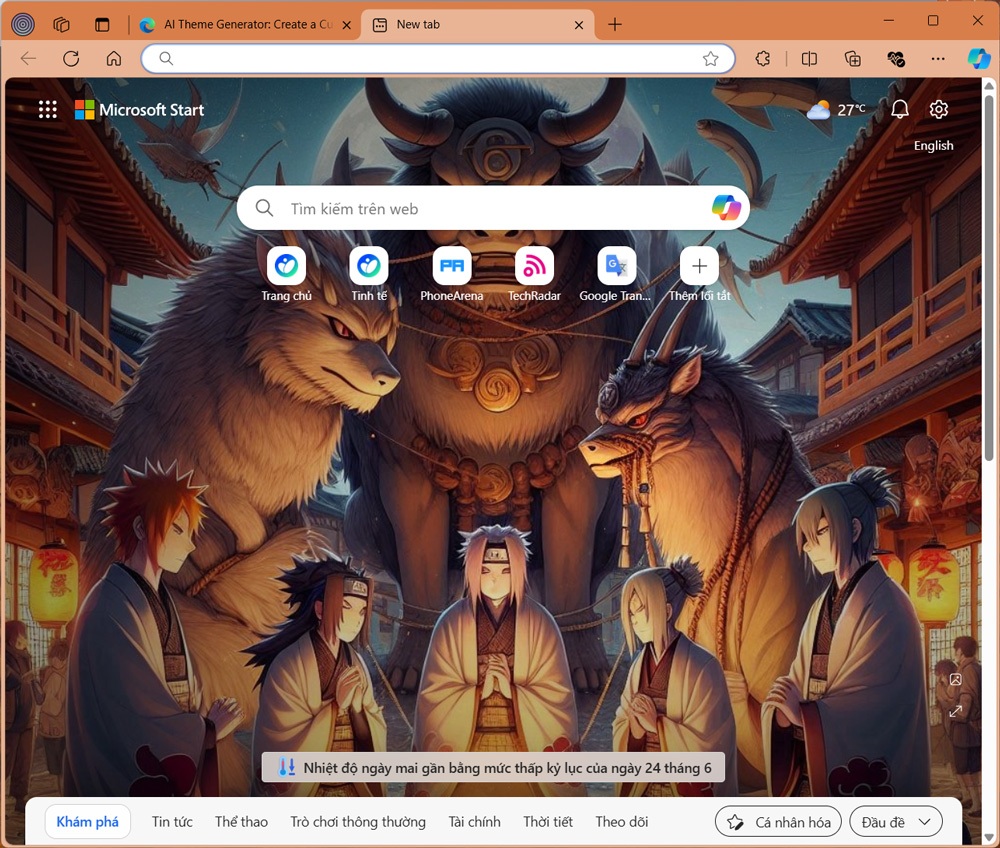Select the Thời tiết feed tab

point(548,822)
